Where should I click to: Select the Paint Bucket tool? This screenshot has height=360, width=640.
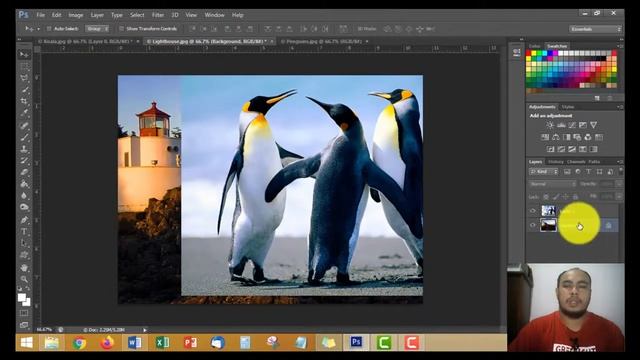coord(24,184)
